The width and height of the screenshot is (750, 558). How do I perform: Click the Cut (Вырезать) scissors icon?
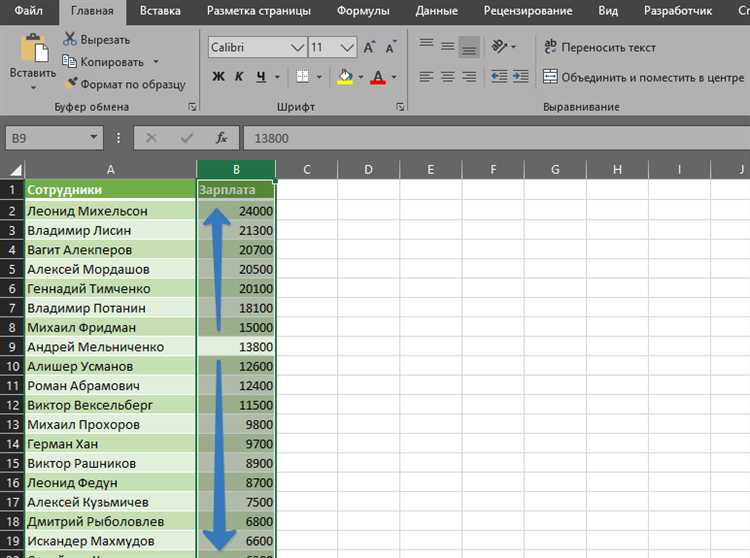pos(70,39)
